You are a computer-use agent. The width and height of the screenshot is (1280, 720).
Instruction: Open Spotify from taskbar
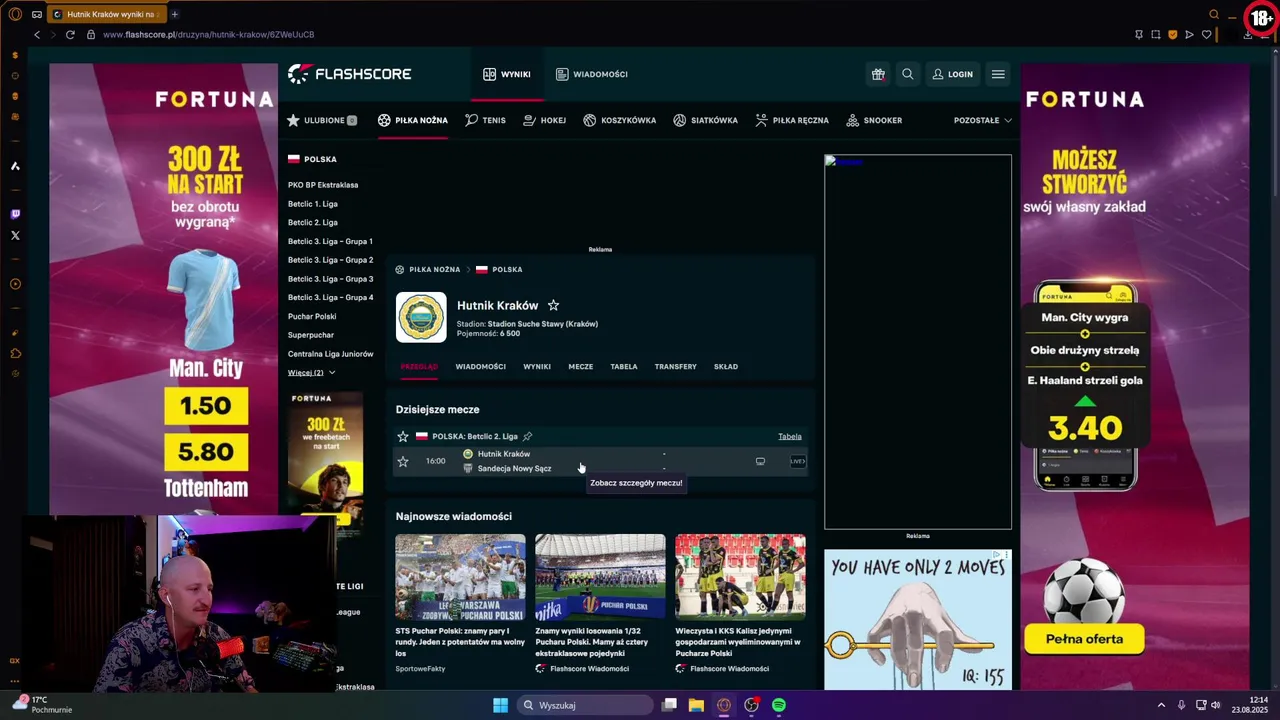click(779, 705)
